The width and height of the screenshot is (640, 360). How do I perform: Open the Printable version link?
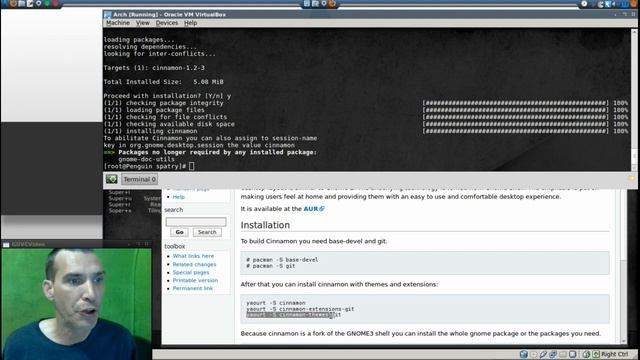tap(195, 280)
